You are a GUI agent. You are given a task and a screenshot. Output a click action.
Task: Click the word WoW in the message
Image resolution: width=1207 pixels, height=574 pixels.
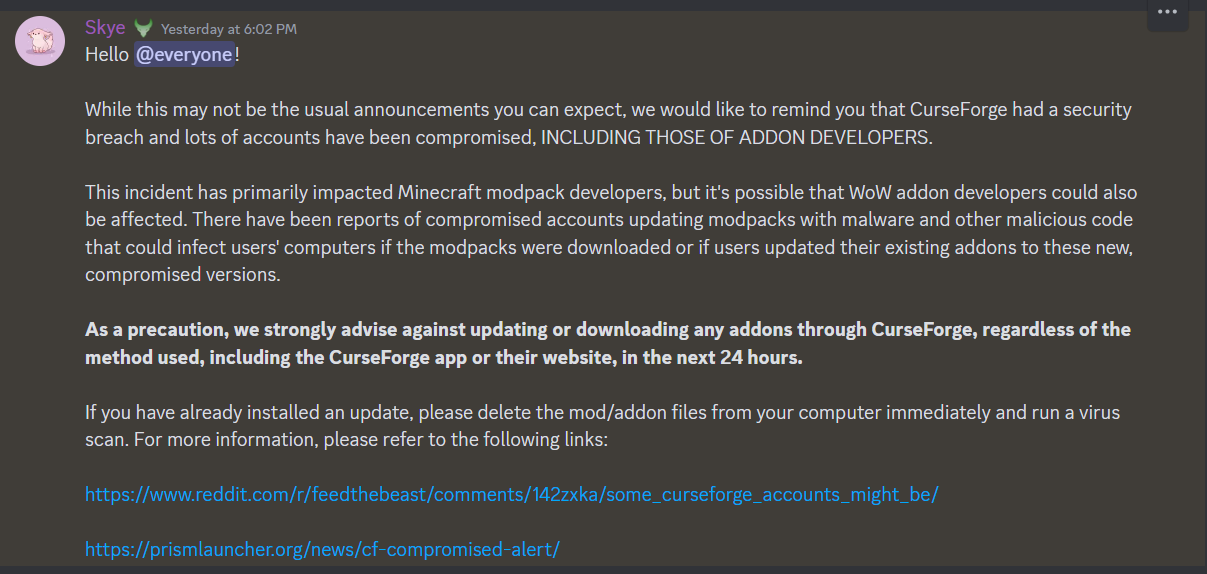coord(836,192)
